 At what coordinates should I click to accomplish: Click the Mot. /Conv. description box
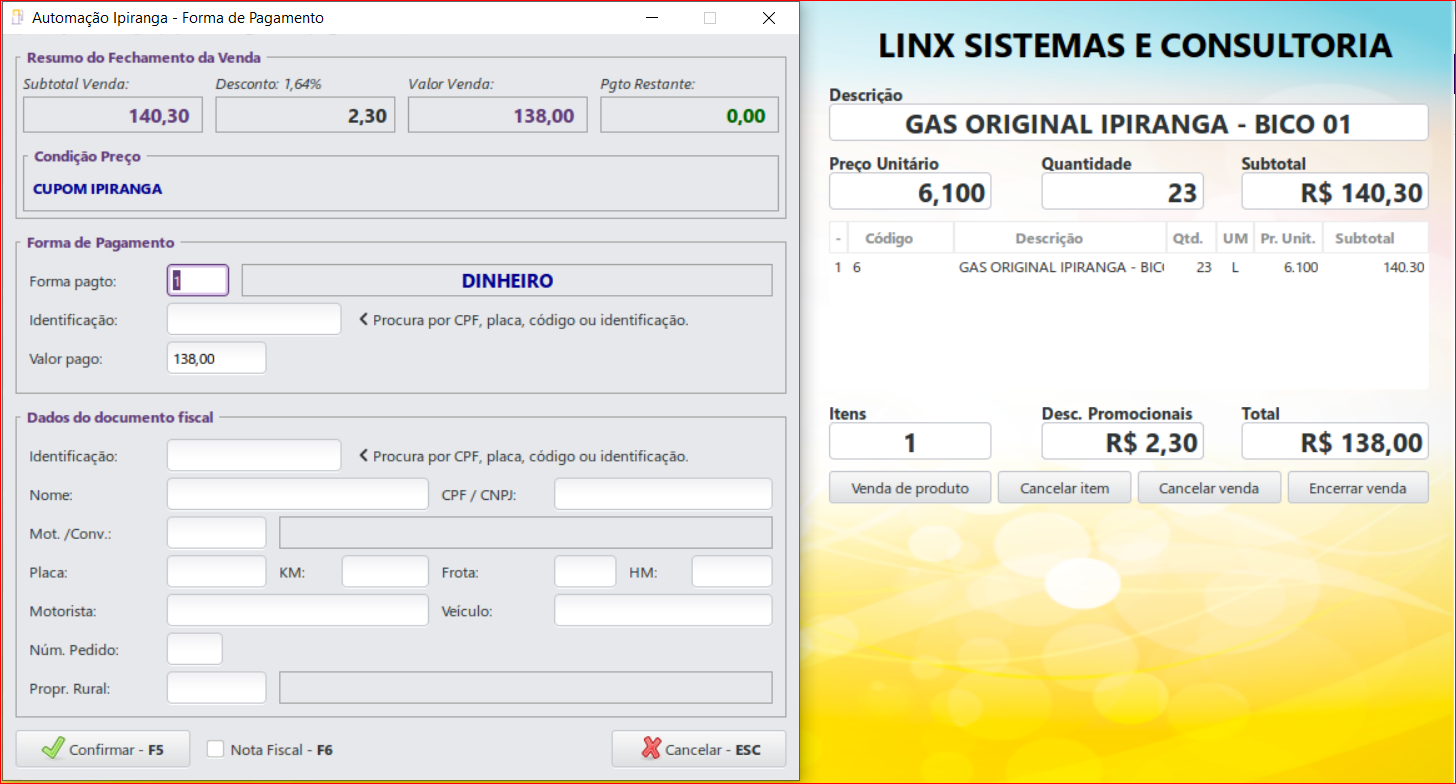pos(526,533)
